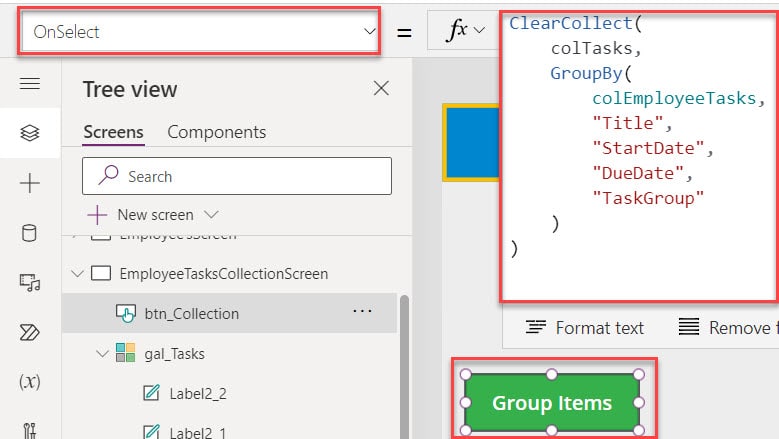This screenshot has height=439, width=779.
Task: Collapse the gal_Tasks gallery node
Action: click(x=102, y=354)
